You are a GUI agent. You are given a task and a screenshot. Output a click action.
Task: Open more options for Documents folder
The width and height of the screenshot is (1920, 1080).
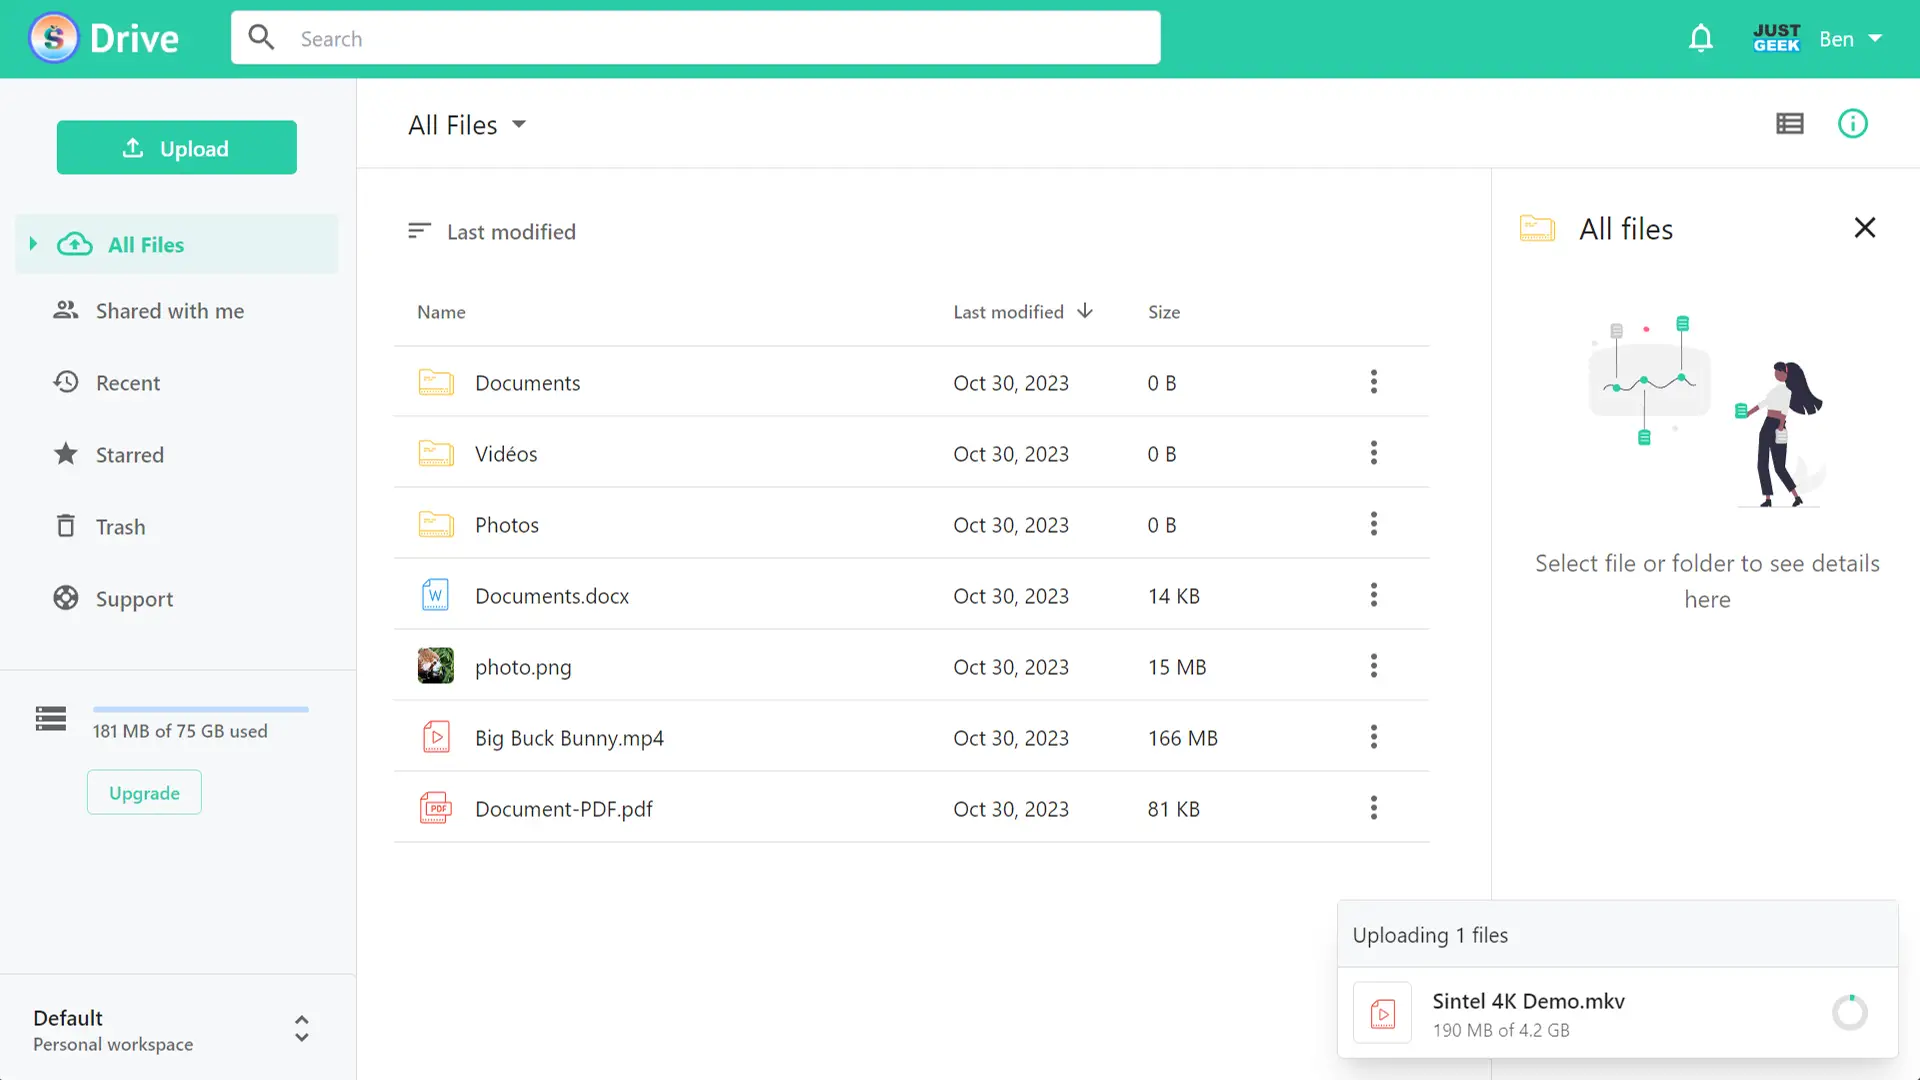pos(1374,382)
